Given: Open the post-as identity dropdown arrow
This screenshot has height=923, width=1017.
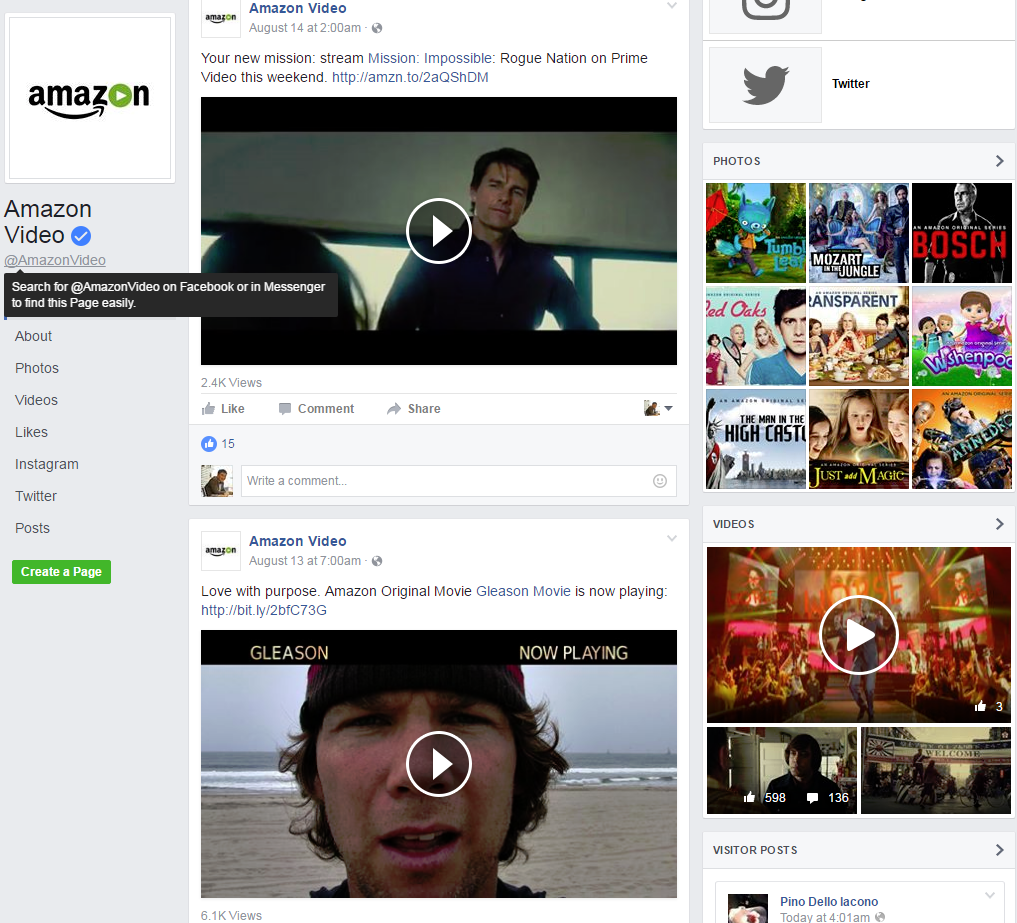Looking at the screenshot, I should click(x=669, y=408).
